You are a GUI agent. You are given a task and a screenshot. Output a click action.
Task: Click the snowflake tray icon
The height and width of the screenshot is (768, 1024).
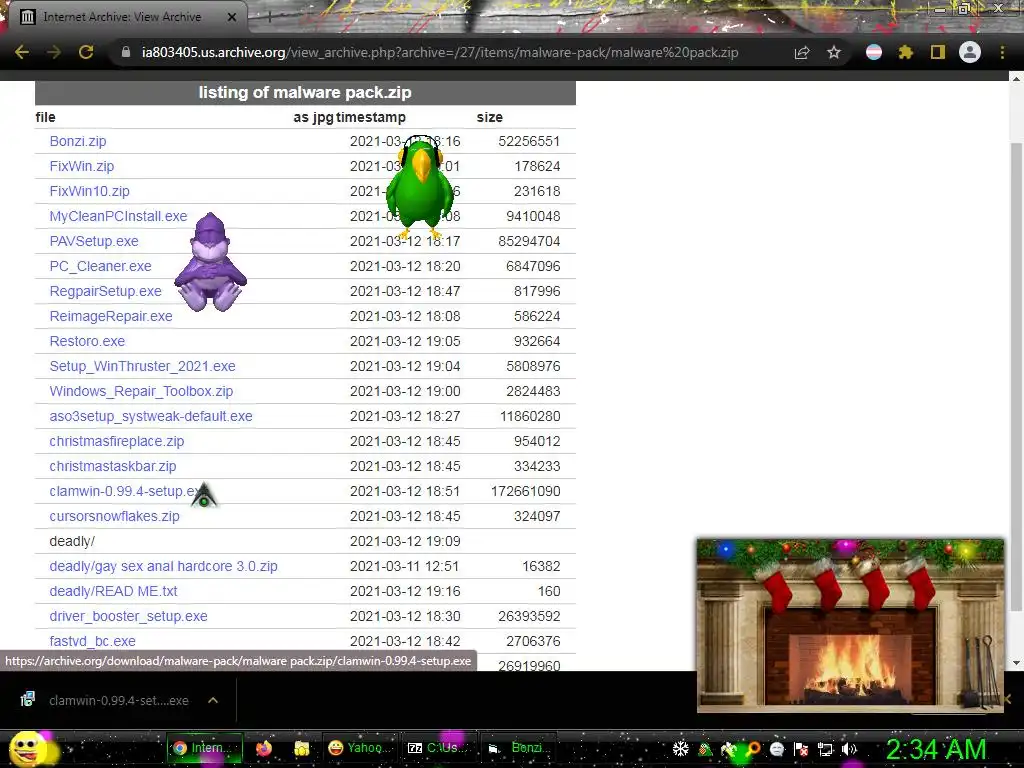680,749
